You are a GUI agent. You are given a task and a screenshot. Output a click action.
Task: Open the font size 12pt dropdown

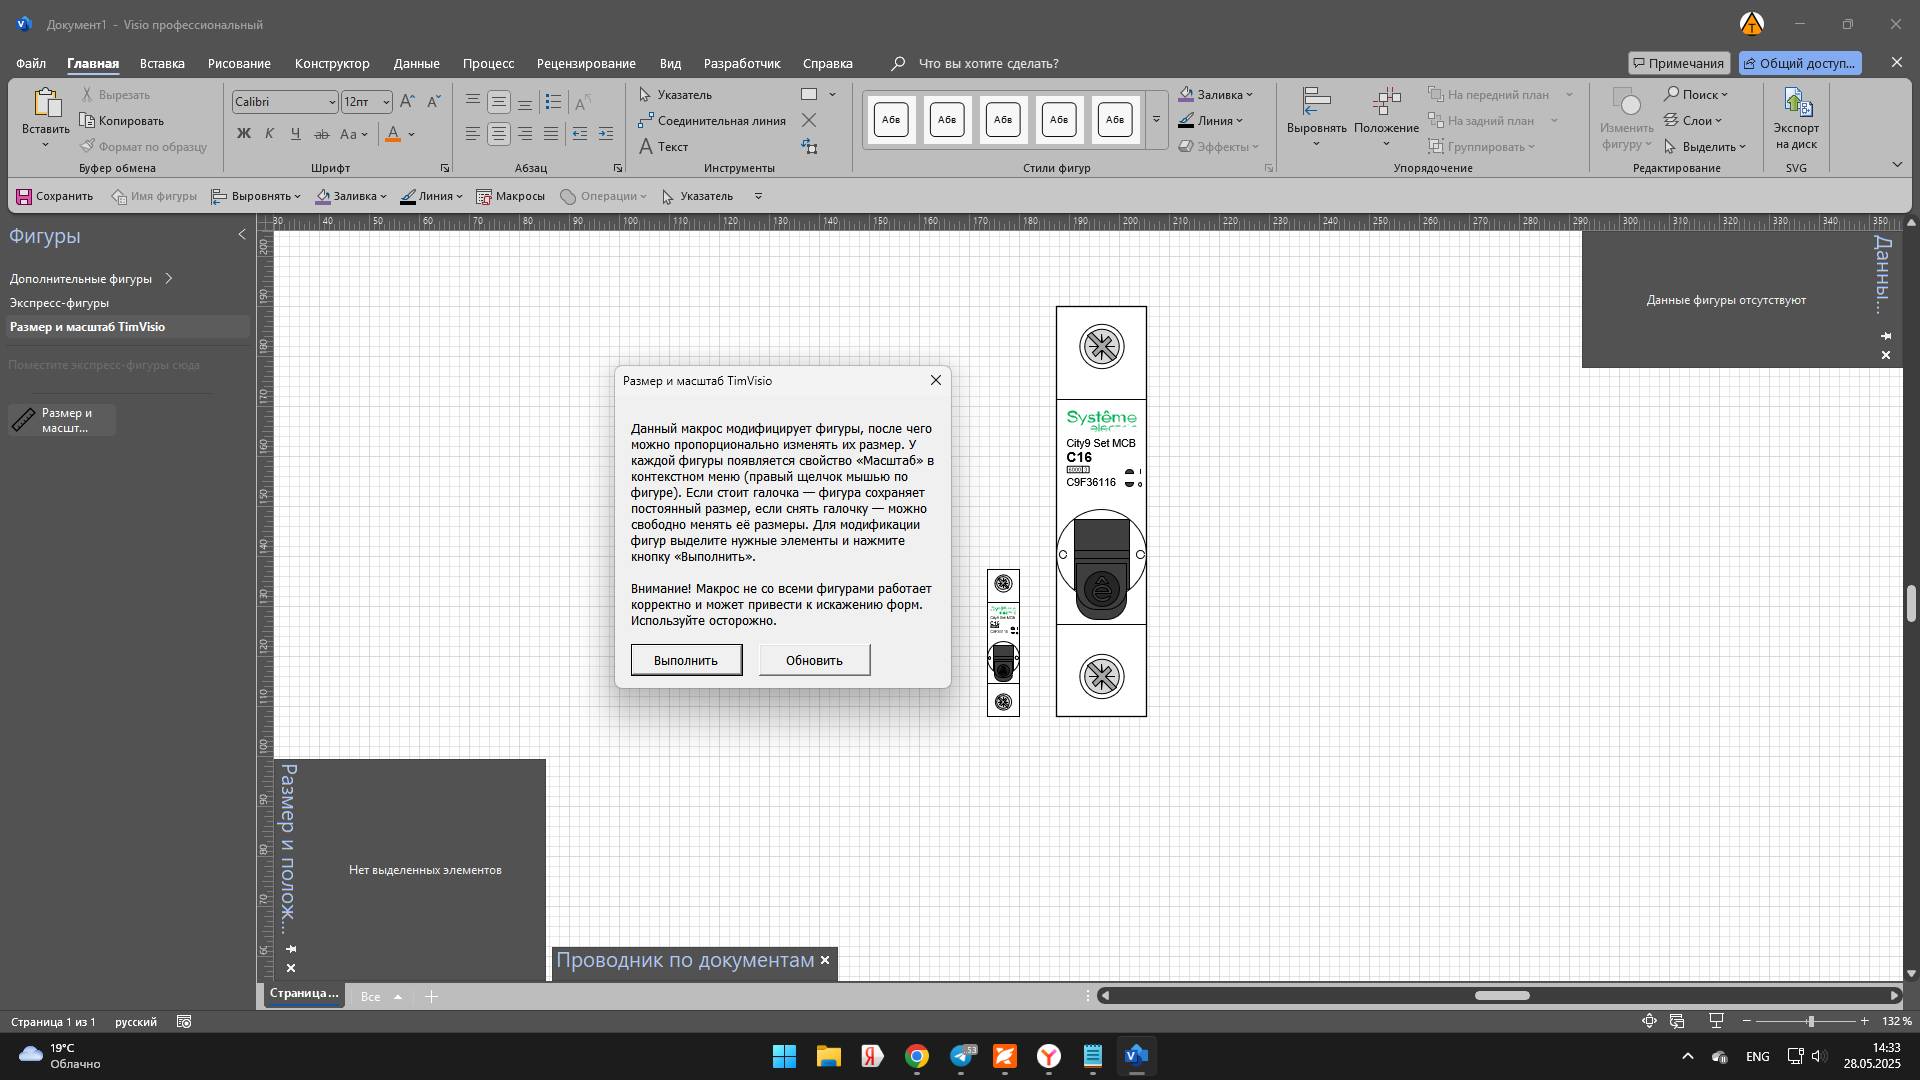pos(386,102)
